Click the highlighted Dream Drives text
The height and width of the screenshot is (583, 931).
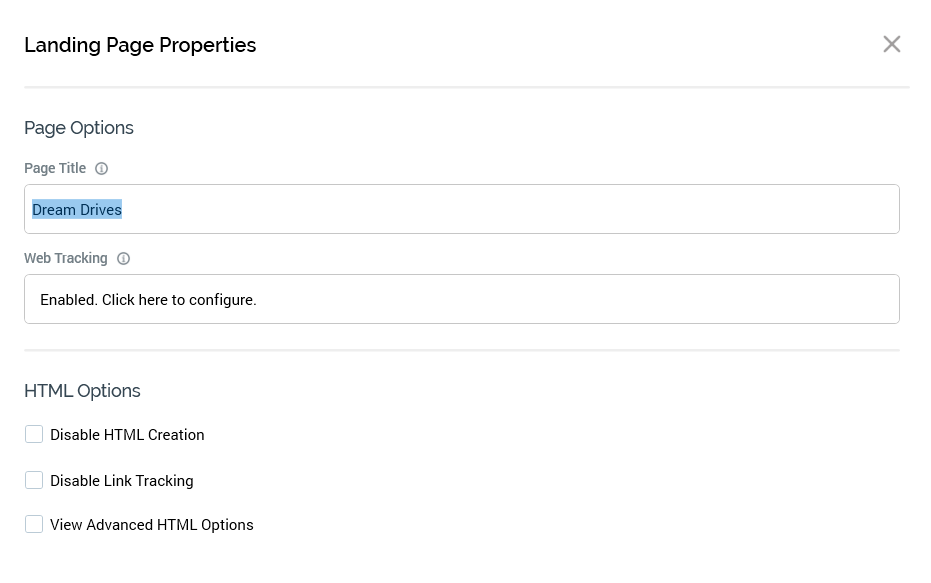[77, 209]
